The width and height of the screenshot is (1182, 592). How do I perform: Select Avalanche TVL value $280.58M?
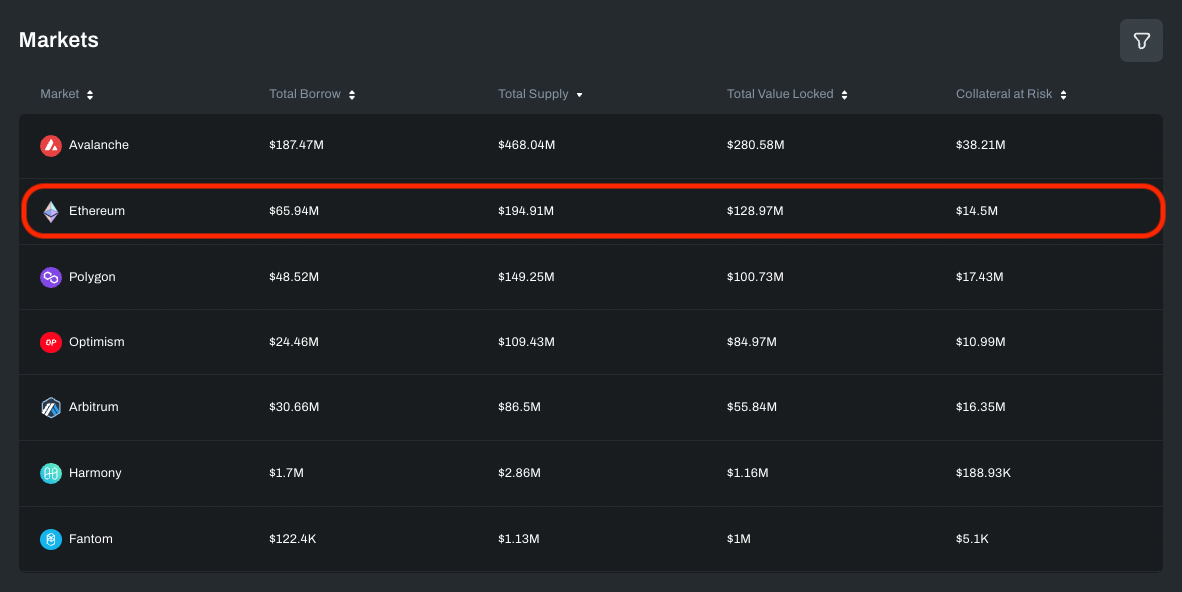tap(755, 145)
